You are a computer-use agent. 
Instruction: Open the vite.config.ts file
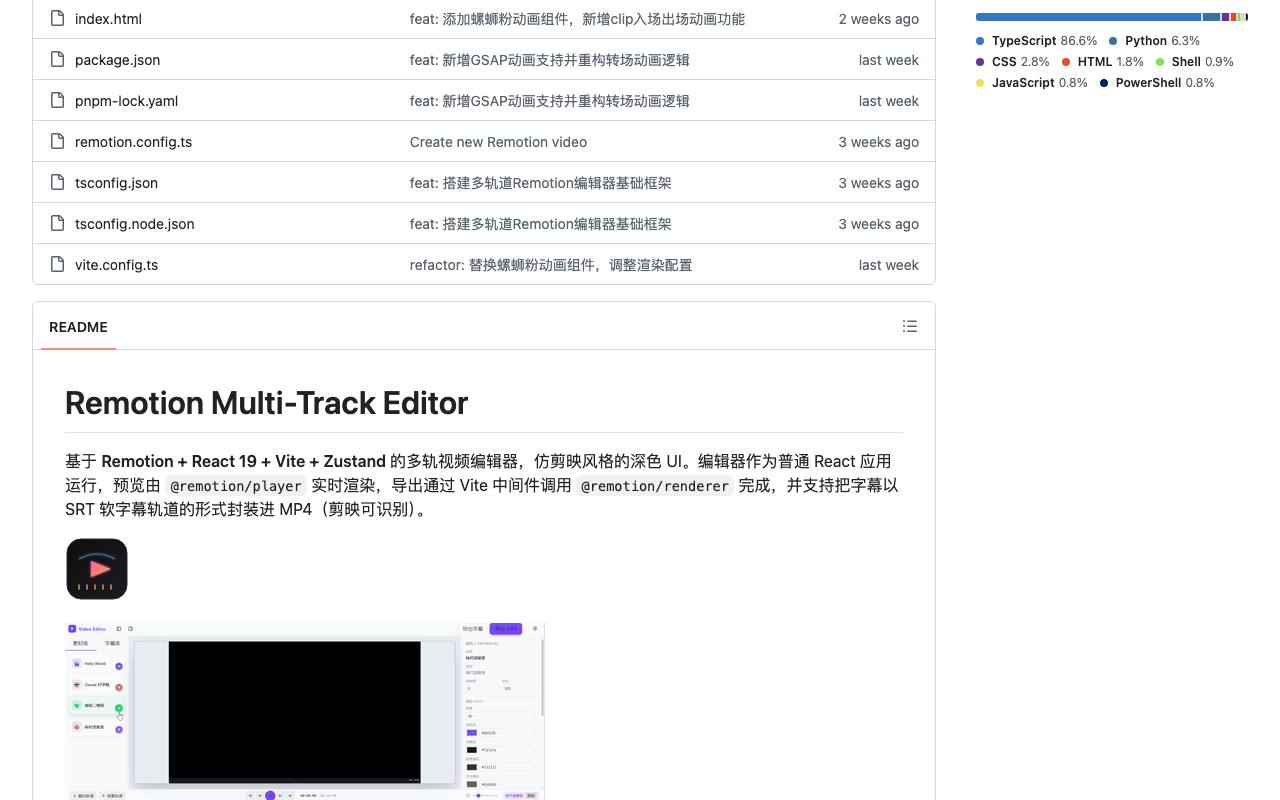116,265
